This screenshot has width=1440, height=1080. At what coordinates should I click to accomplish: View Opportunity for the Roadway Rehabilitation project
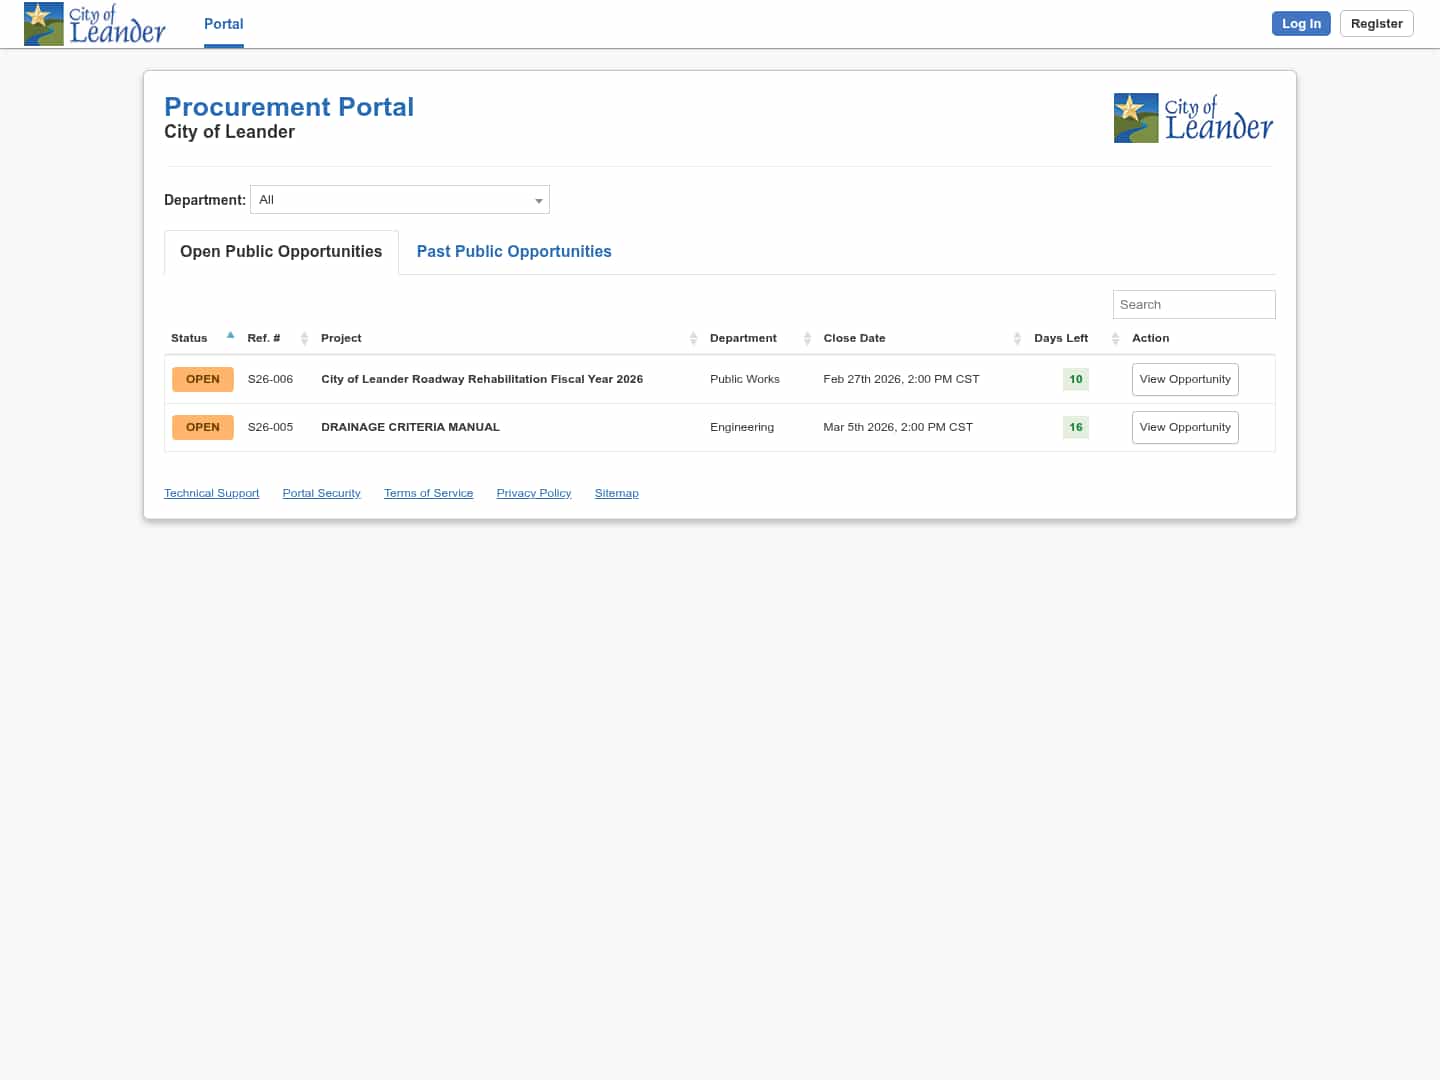(1184, 379)
